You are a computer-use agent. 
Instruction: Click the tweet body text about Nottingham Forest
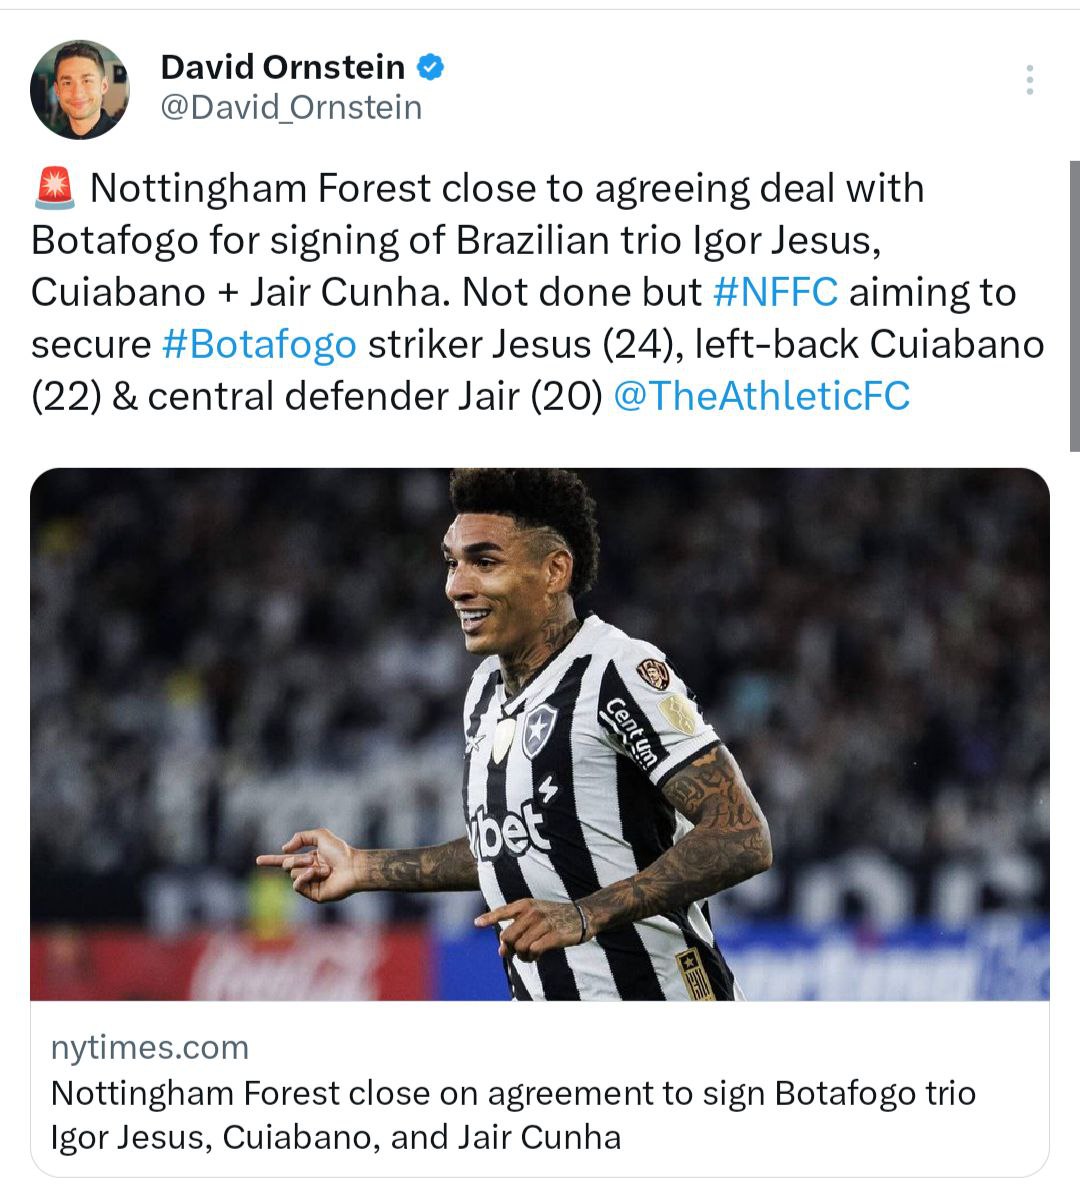click(538, 292)
